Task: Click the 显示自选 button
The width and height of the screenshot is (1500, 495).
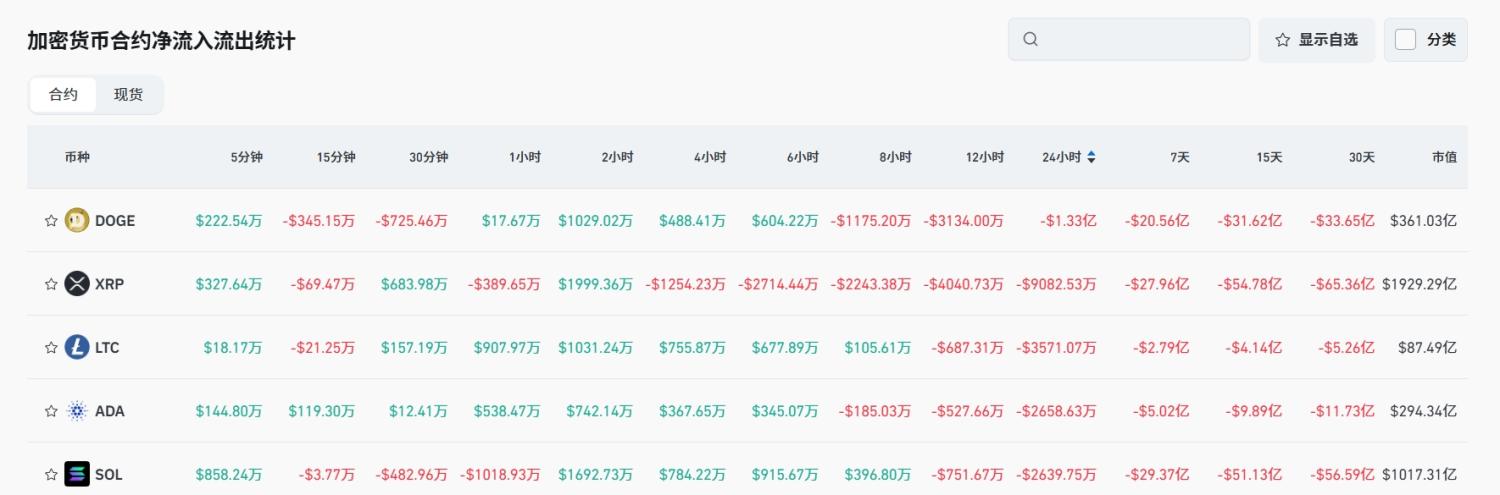Action: pyautogui.click(x=1316, y=40)
